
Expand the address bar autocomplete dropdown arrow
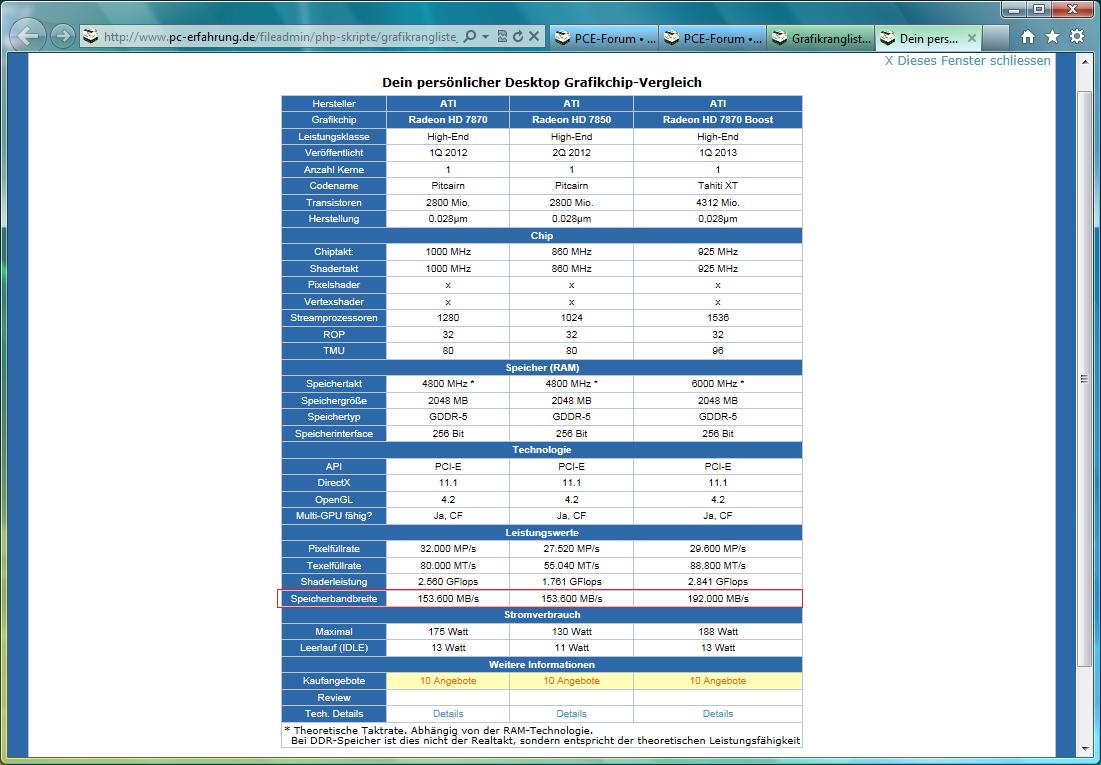[x=485, y=37]
